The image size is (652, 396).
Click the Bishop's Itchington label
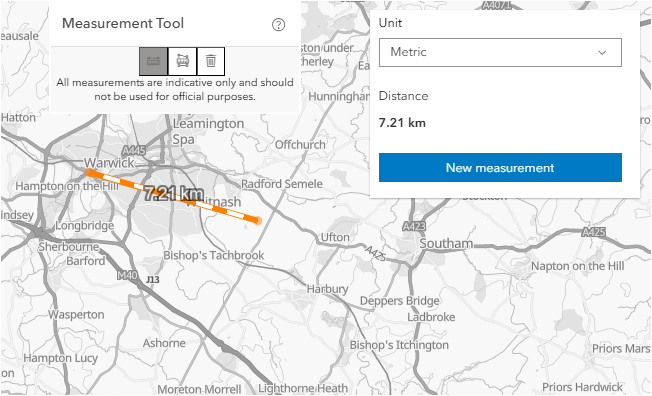[x=399, y=345]
